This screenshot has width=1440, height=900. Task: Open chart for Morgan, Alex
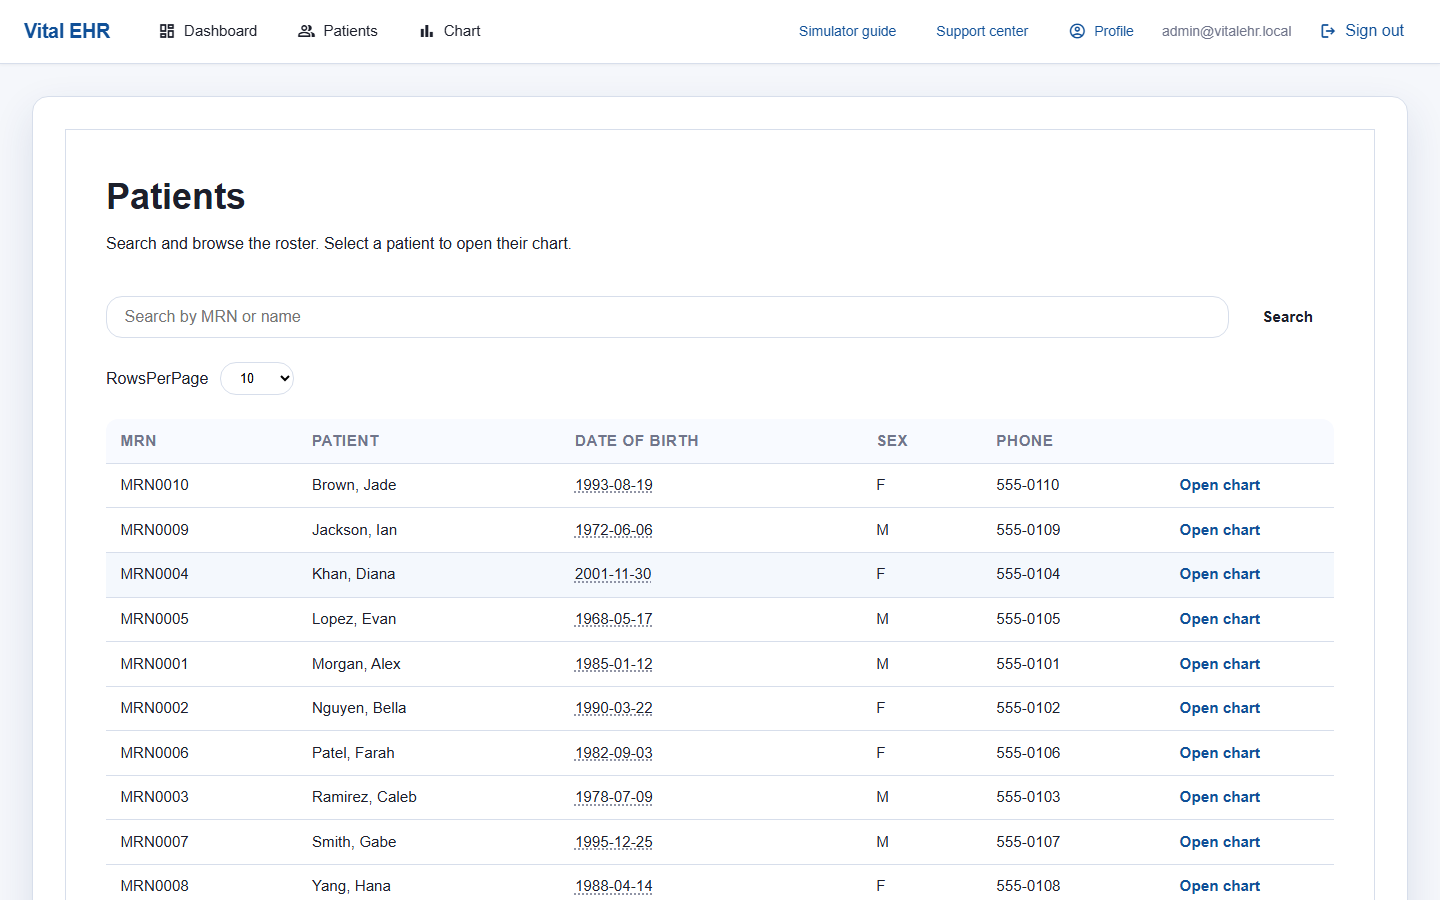coord(1219,663)
